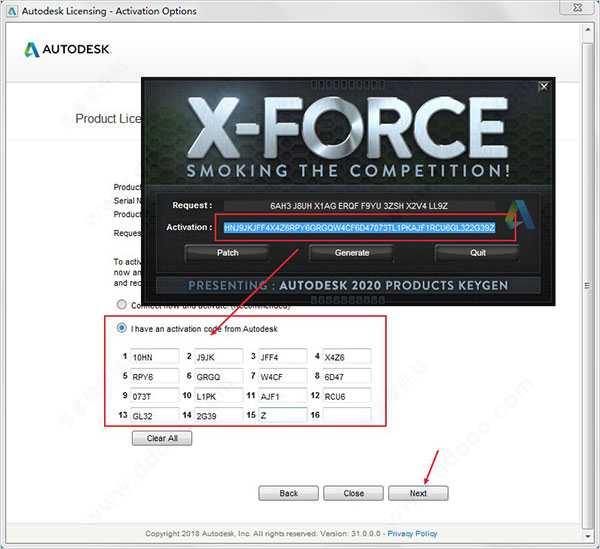Click activation box 15 containing Z
Screen dimensions: 600x549
point(283,415)
